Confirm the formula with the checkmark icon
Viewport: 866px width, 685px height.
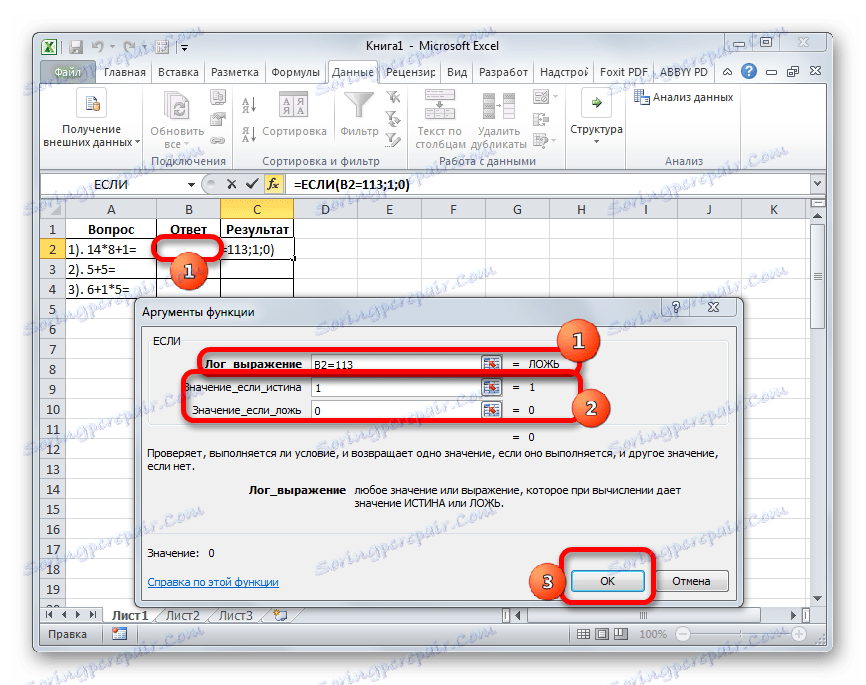pyautogui.click(x=252, y=184)
